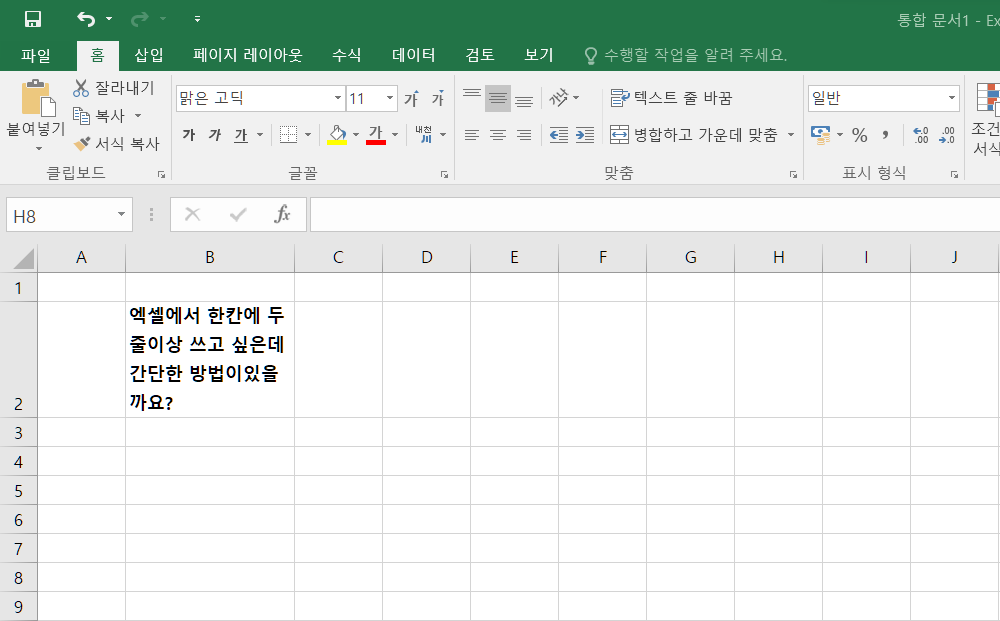Click the decrease indent icon
The image size is (1000, 621).
coord(559,135)
